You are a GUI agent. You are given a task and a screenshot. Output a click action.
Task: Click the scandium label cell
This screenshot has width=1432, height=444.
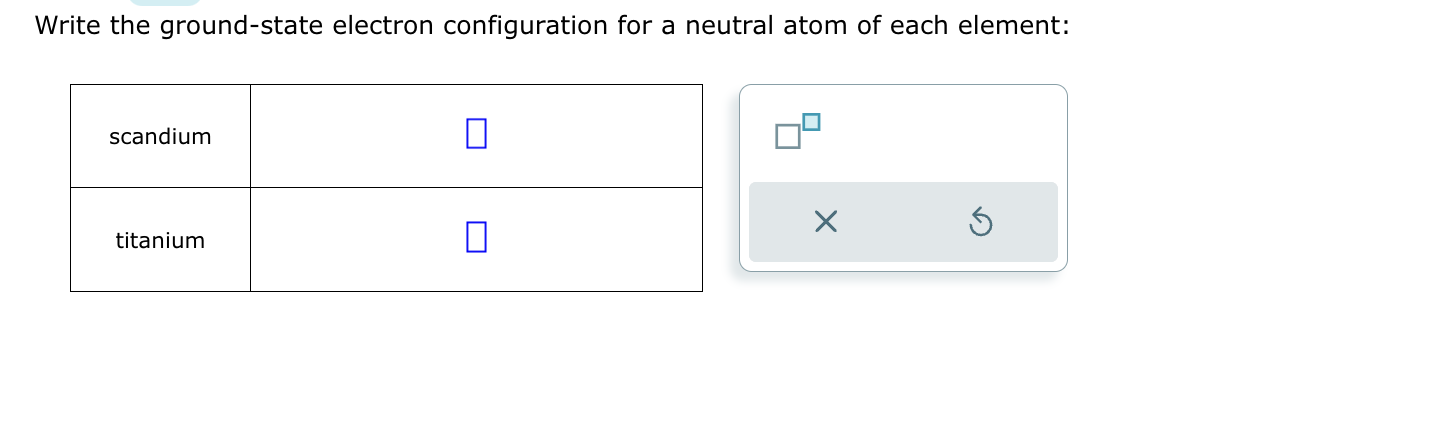160,137
